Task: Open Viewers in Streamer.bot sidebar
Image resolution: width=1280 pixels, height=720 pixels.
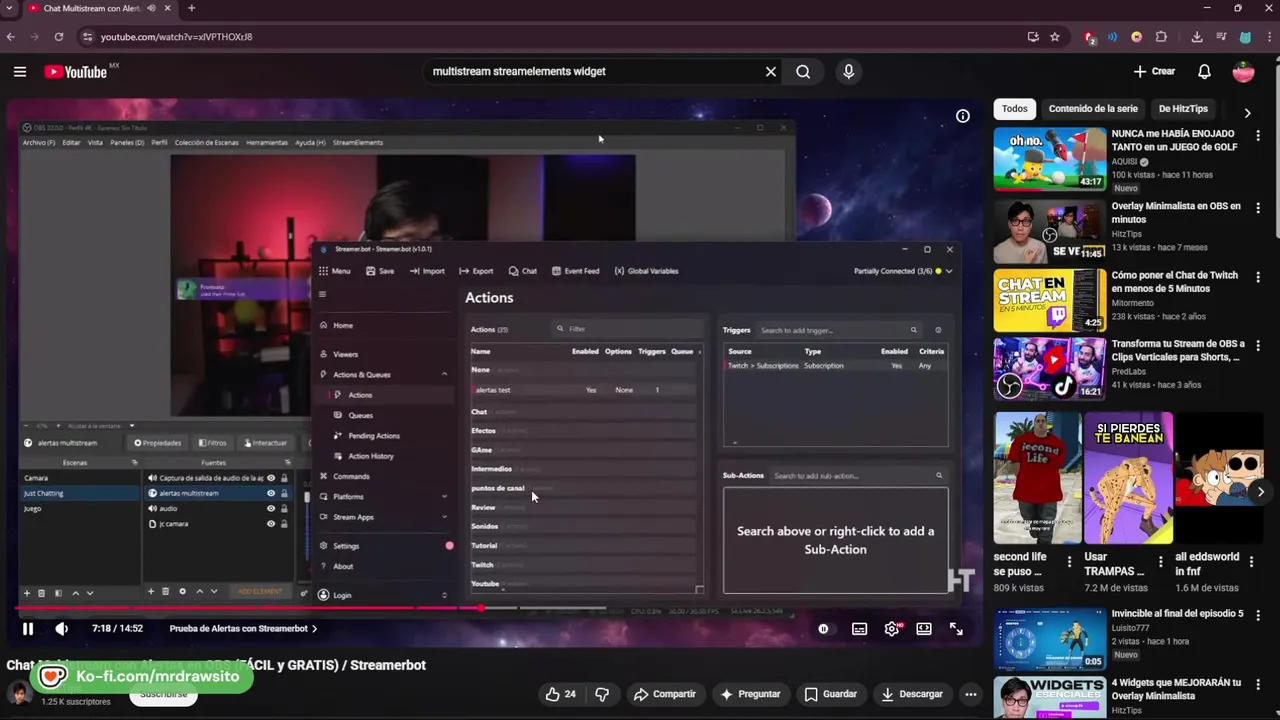Action: (345, 354)
